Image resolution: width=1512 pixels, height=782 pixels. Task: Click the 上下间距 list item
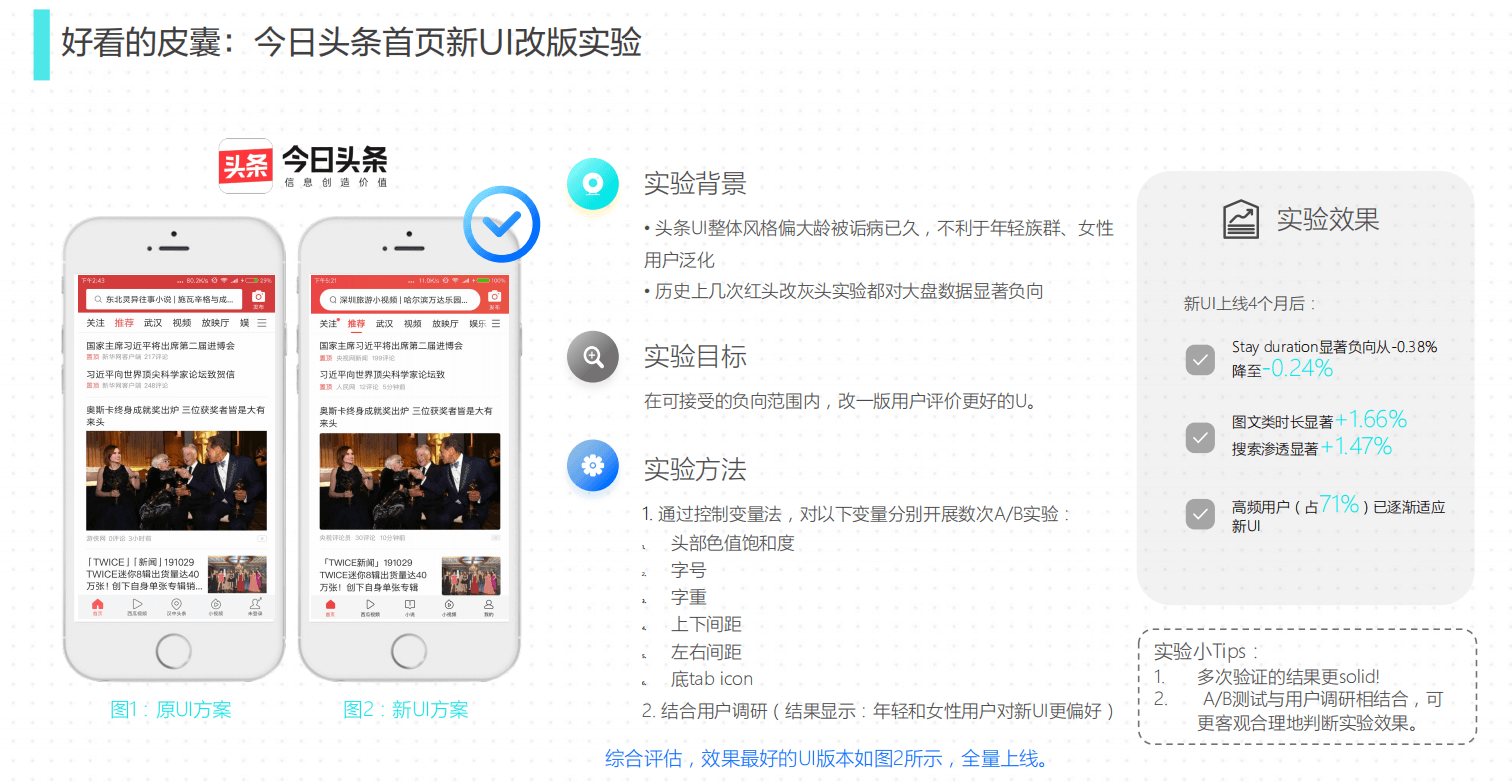706,625
